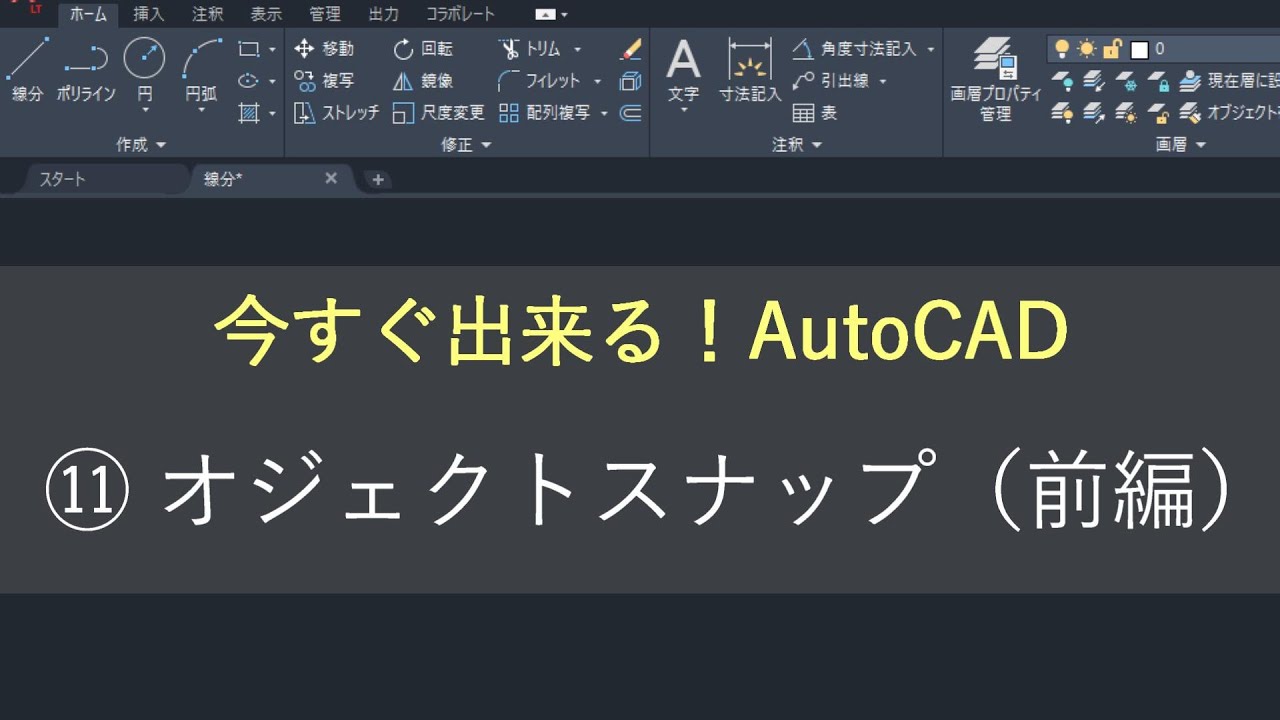1280x720 pixels.
Task: Open the トリム dropdown arrow
Action: point(577,49)
